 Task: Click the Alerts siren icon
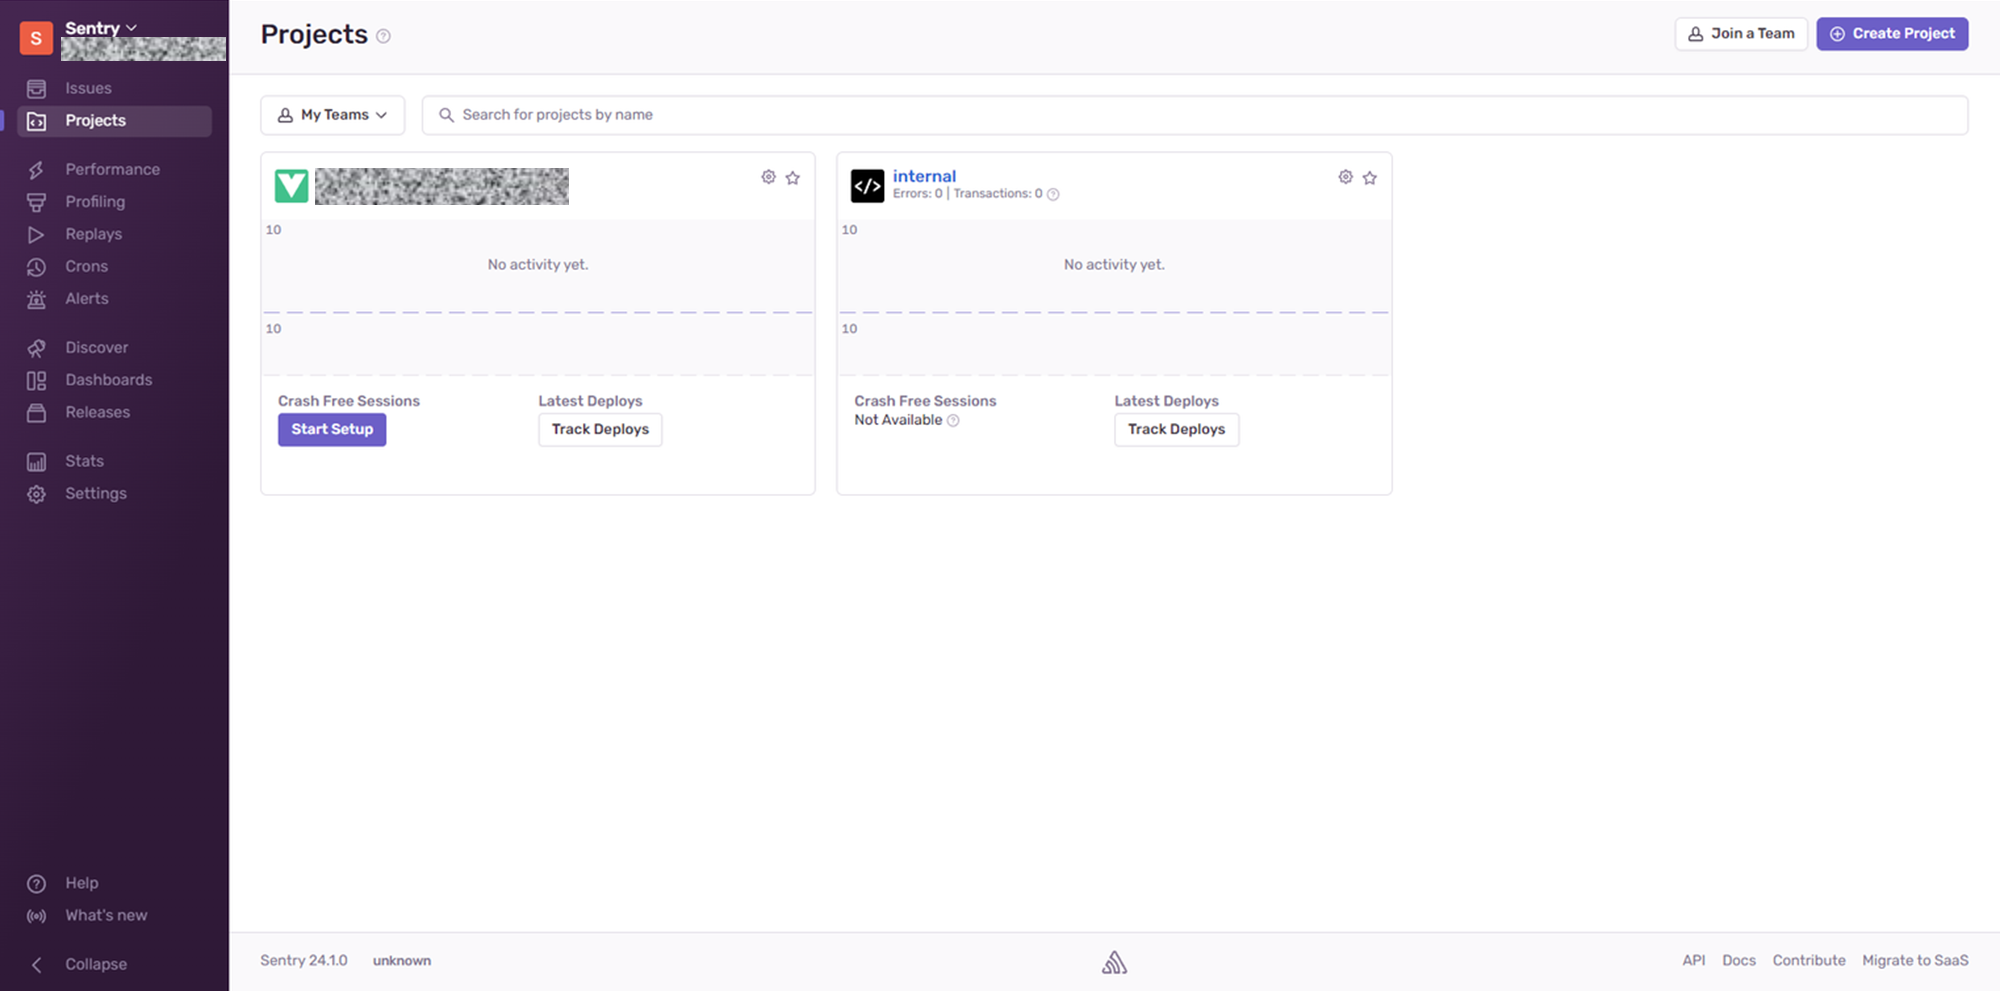coord(36,299)
